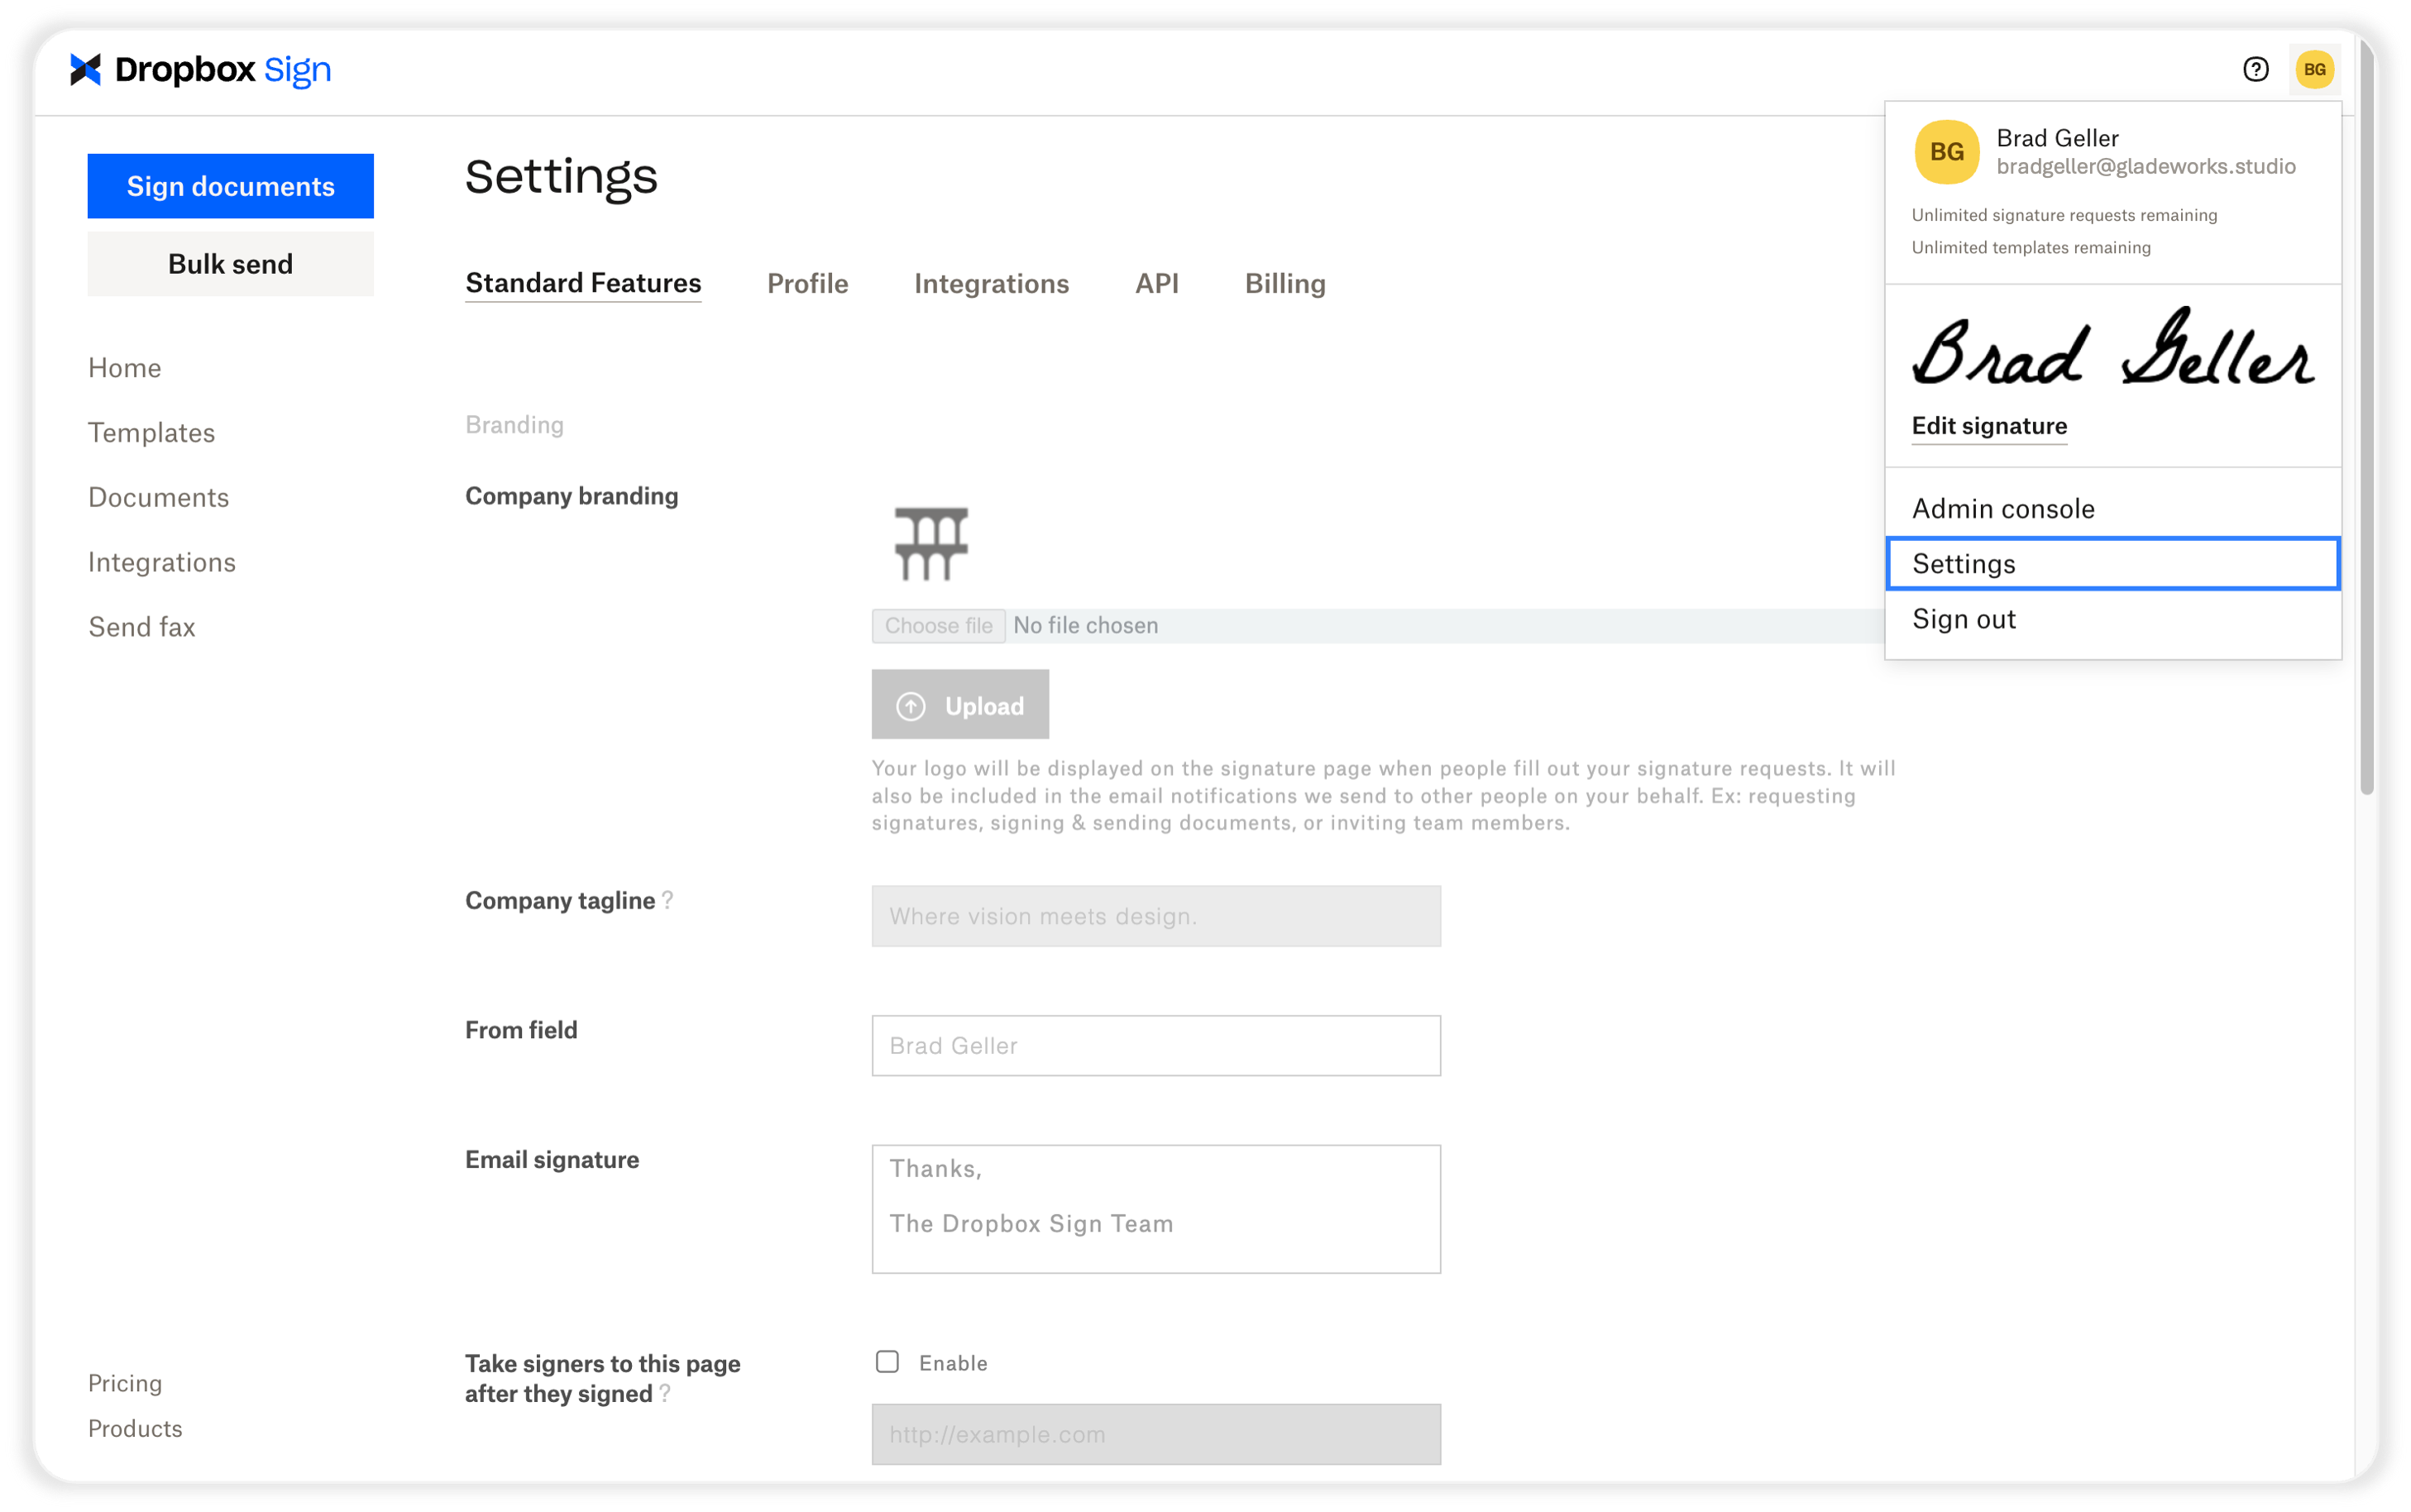This screenshot has height=1512, width=2411.
Task: Click the 'Company branding' label
Action: 571,496
